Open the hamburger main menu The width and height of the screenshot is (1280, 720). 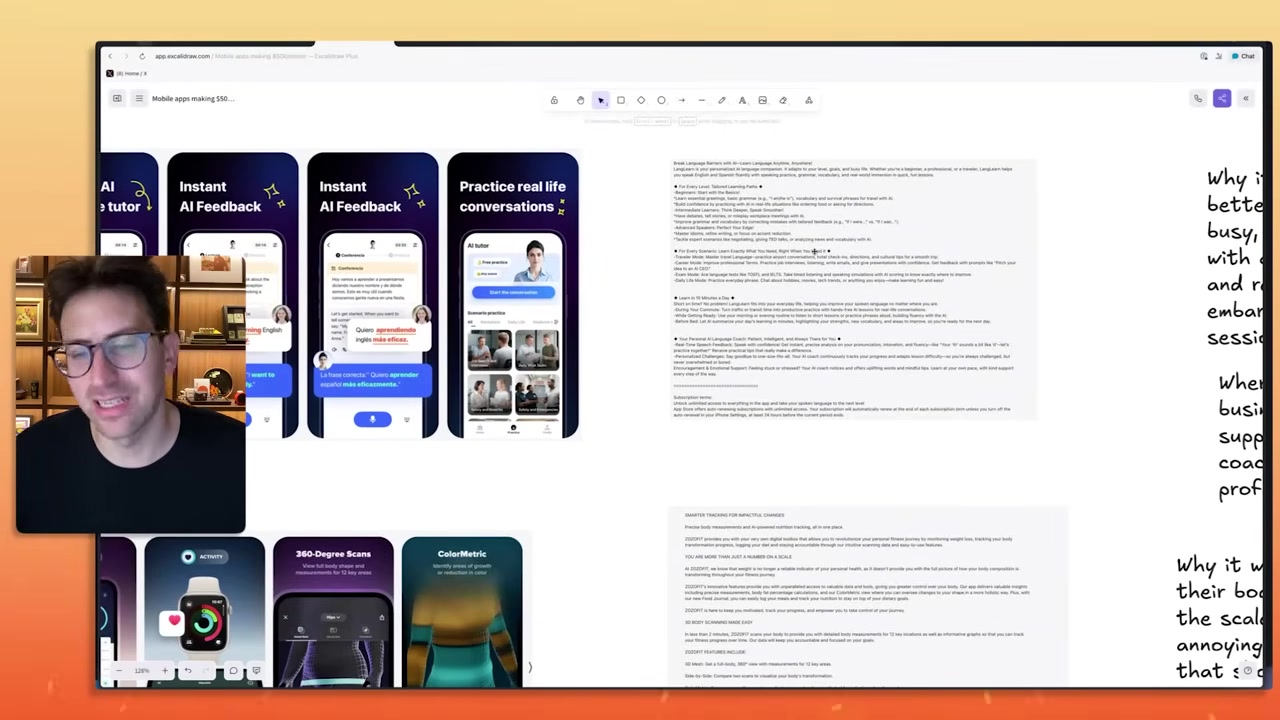pyautogui.click(x=139, y=98)
